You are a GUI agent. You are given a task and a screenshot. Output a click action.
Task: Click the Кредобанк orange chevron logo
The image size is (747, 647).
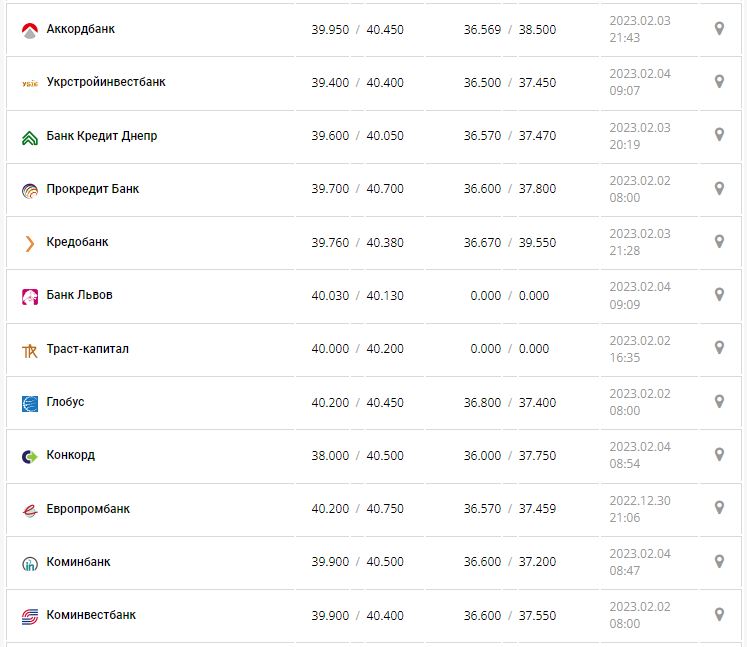click(x=29, y=243)
